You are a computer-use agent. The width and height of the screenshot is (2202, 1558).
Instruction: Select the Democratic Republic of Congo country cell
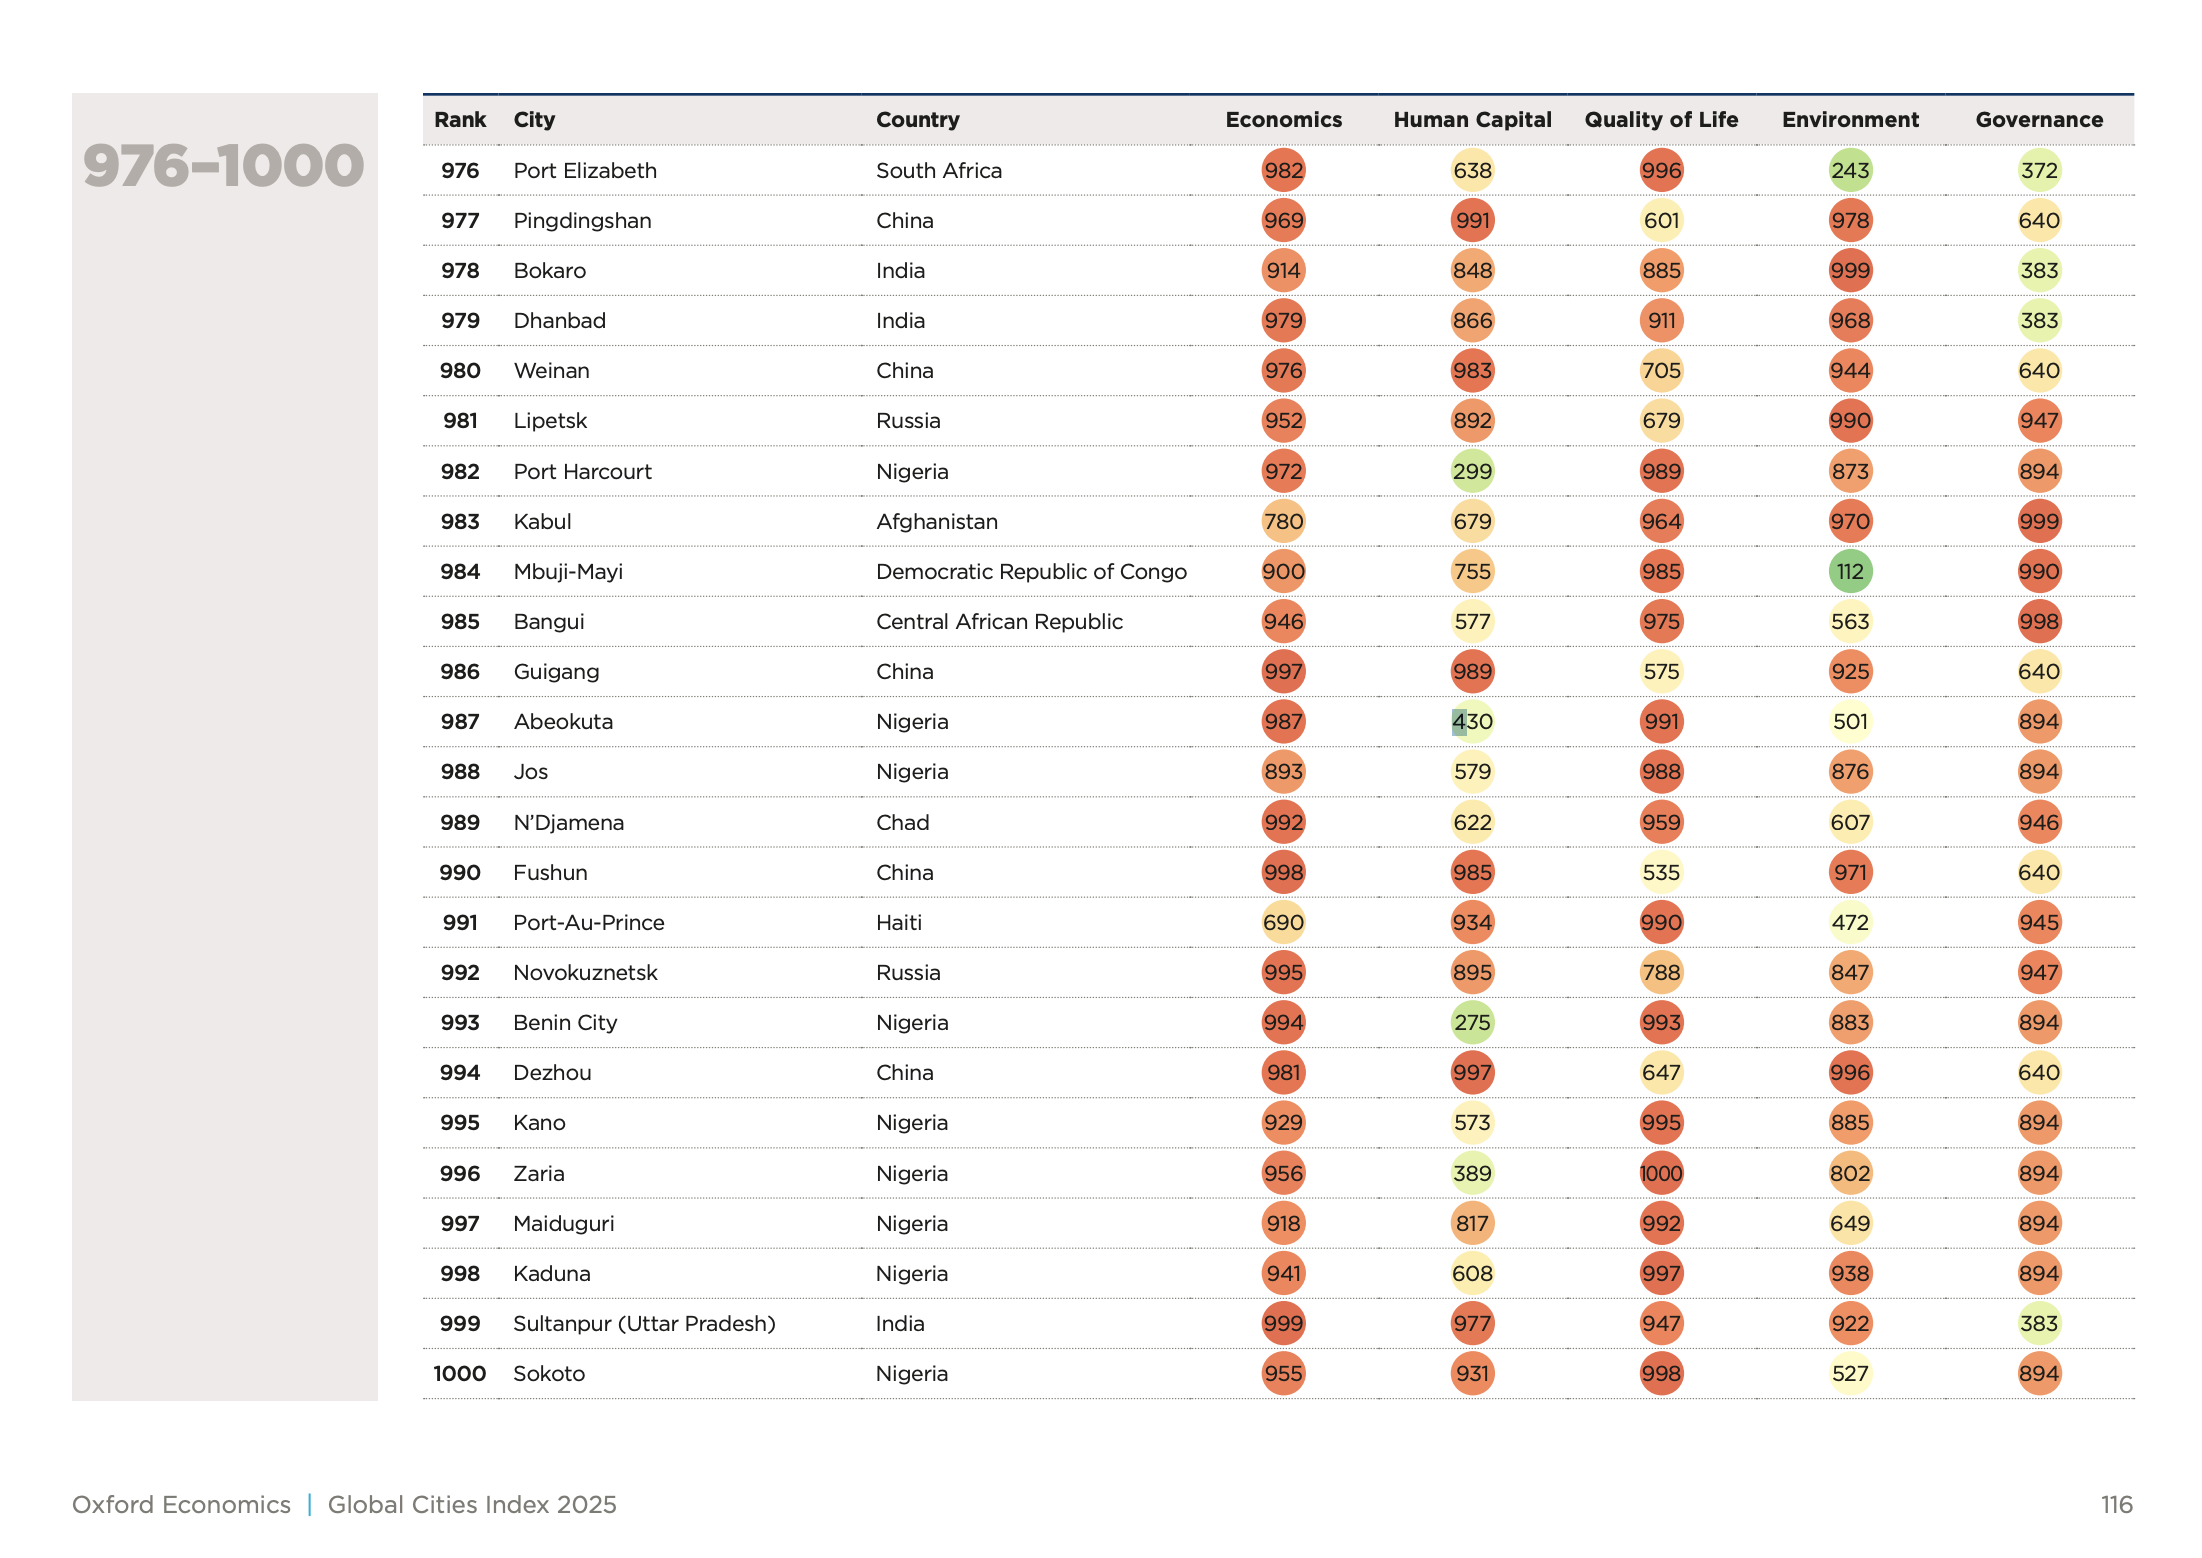tap(1031, 572)
